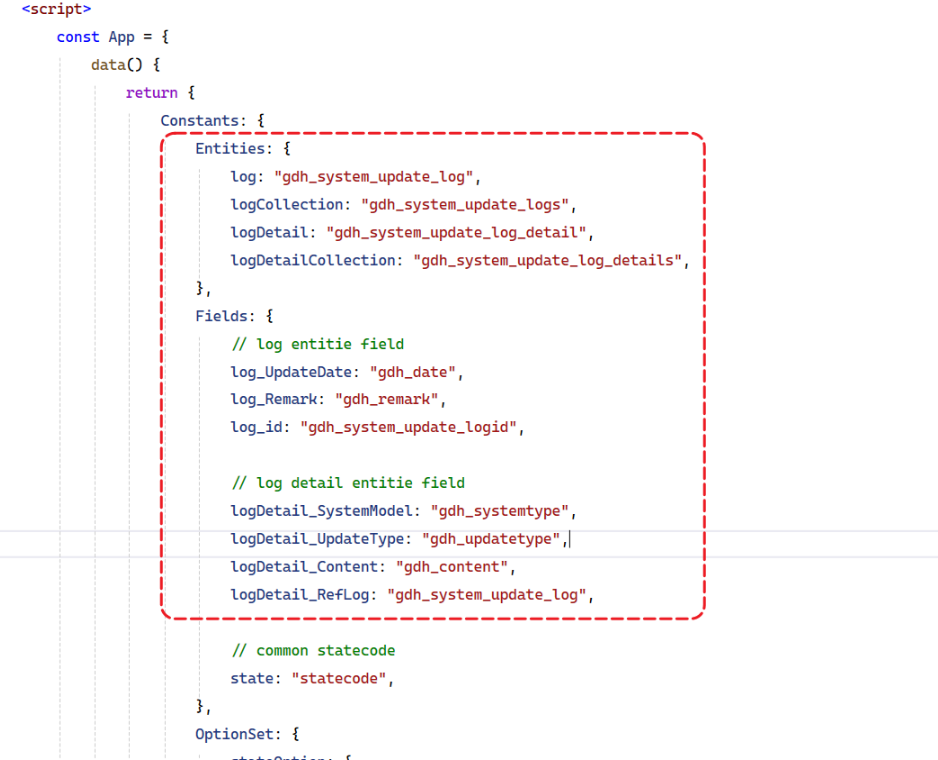Click the log_Remark property
Image resolution: width=938 pixels, height=760 pixels.
(273, 399)
